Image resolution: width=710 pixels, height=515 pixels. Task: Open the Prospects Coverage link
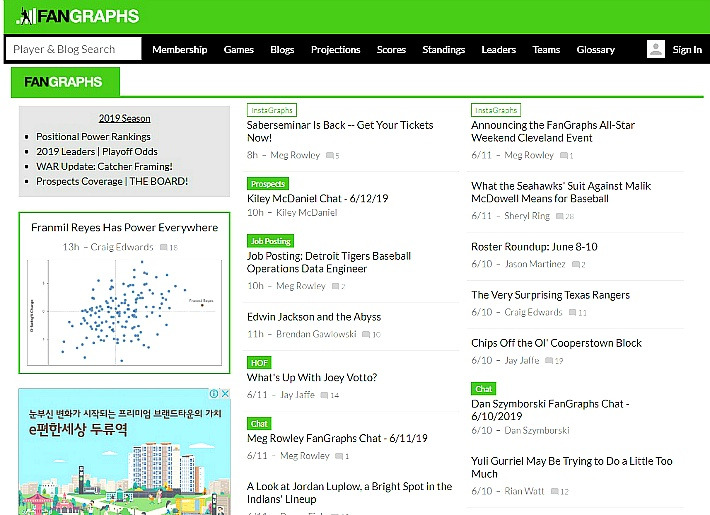pos(79,182)
